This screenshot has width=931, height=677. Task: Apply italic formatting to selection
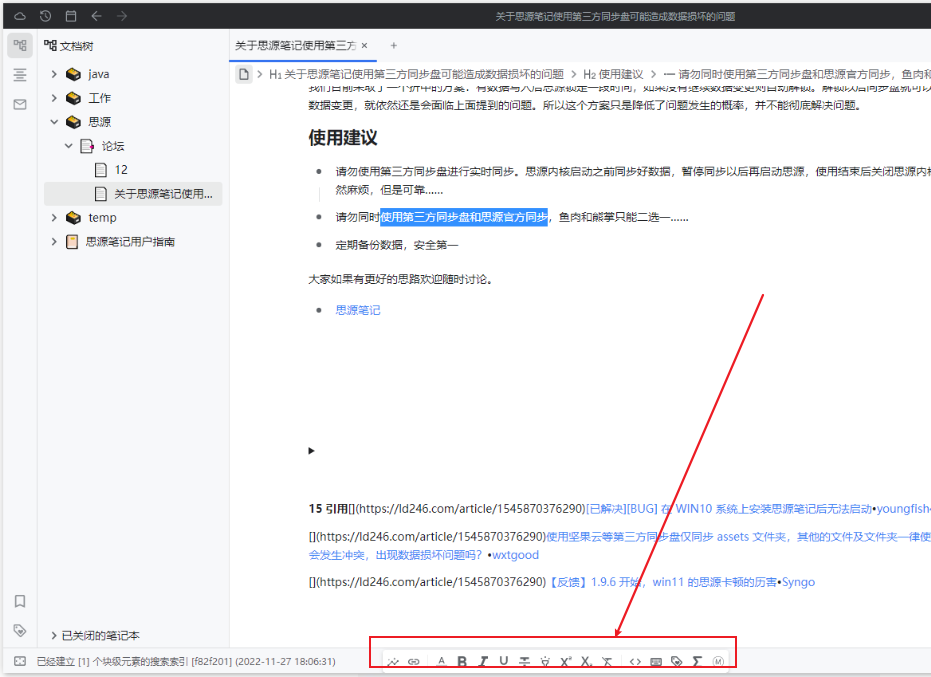(483, 661)
